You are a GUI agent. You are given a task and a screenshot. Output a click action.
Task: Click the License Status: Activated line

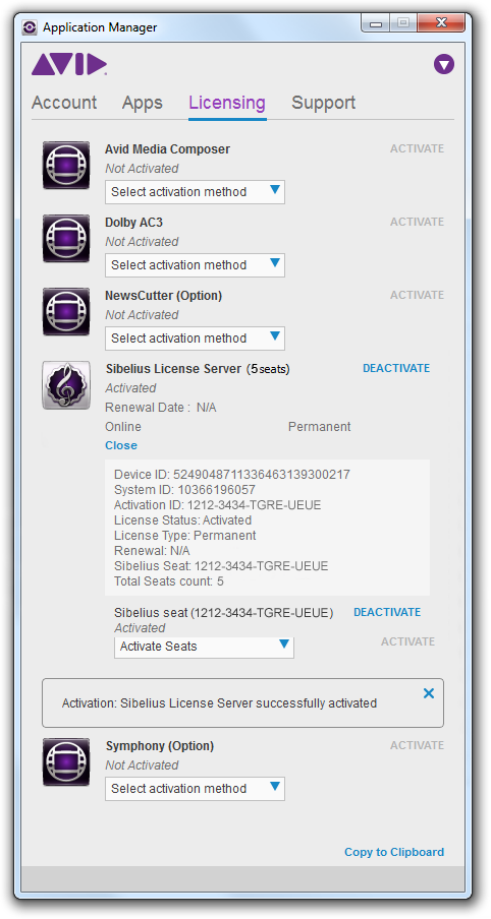tap(183, 520)
